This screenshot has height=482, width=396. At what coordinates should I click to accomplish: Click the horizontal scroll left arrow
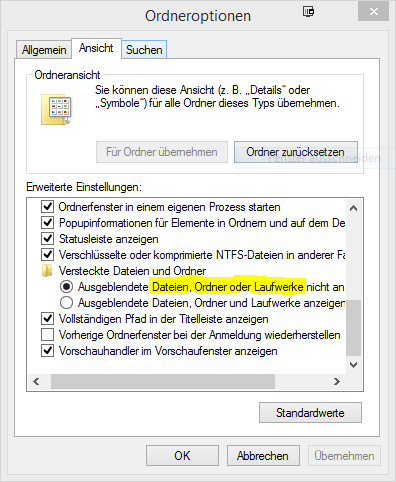tap(36, 381)
